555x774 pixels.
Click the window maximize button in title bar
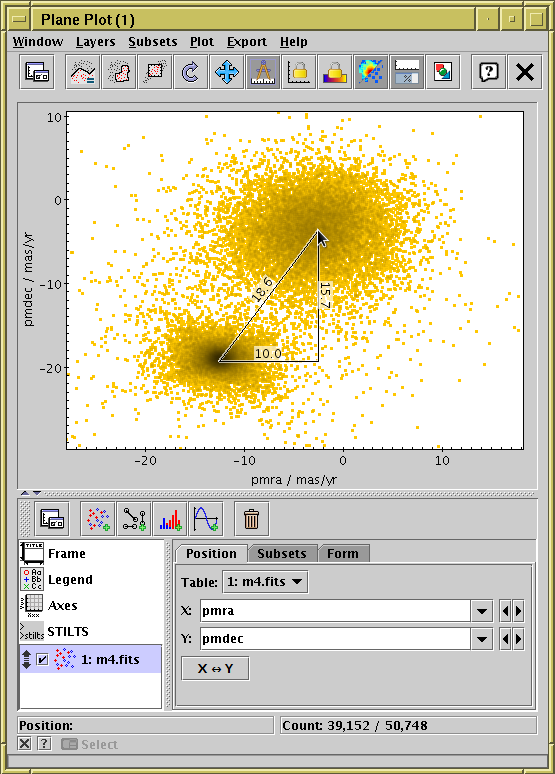click(x=536, y=19)
